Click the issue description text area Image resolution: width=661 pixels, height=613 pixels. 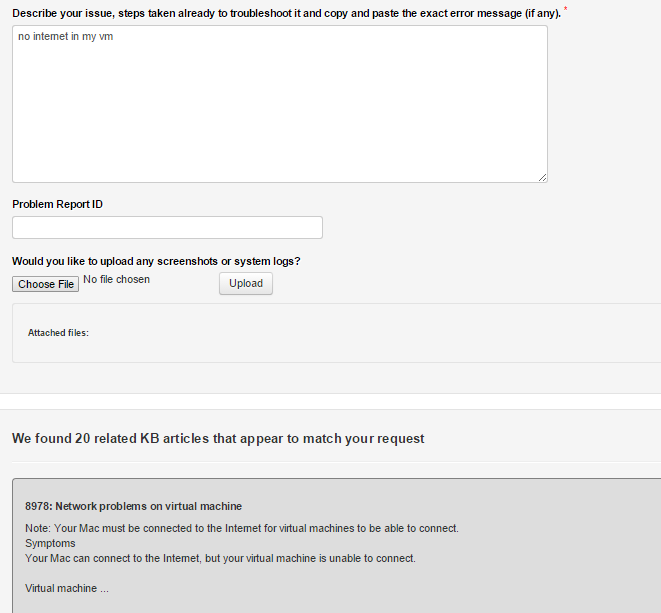280,110
